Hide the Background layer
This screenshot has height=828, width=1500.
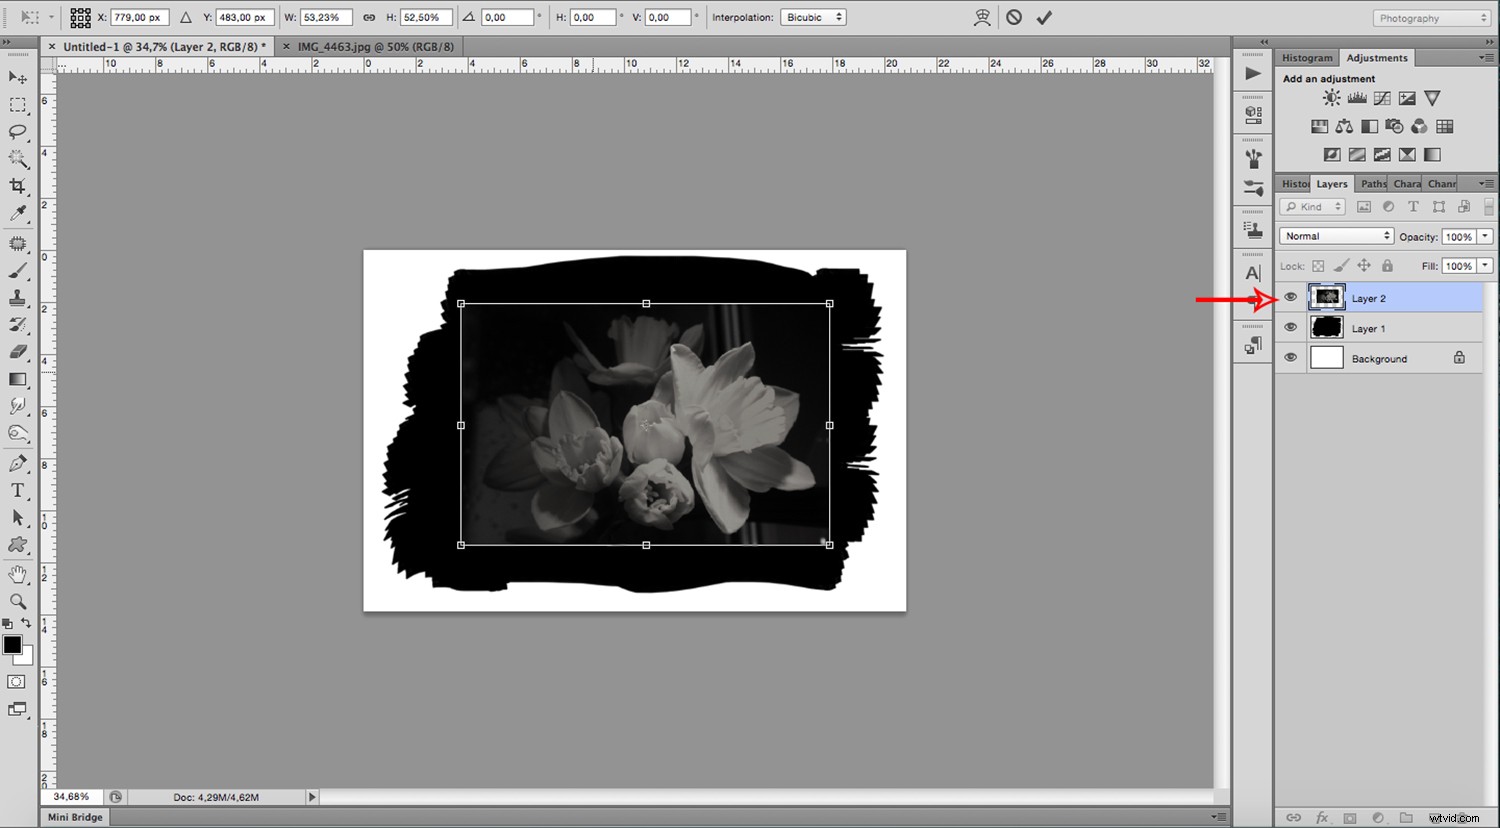click(1290, 357)
